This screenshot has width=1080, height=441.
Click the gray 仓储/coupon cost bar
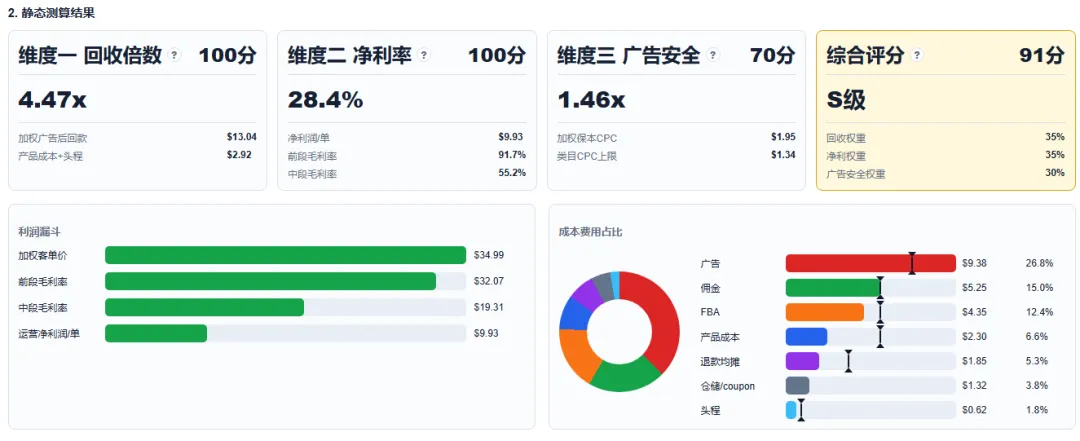coord(798,386)
